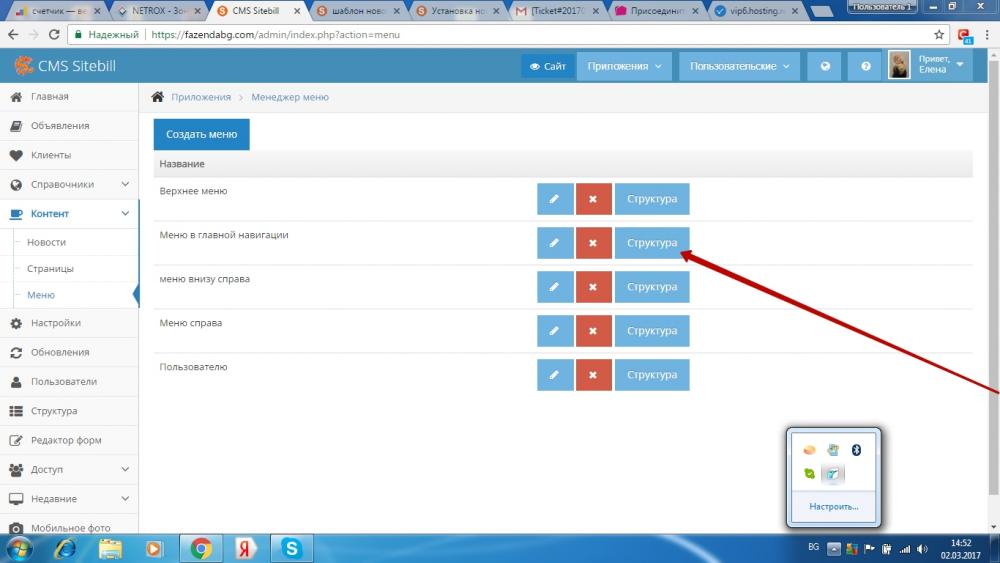This screenshot has height=563, width=1000.
Task: Open Структура for Меню справа
Action: pyautogui.click(x=652, y=331)
